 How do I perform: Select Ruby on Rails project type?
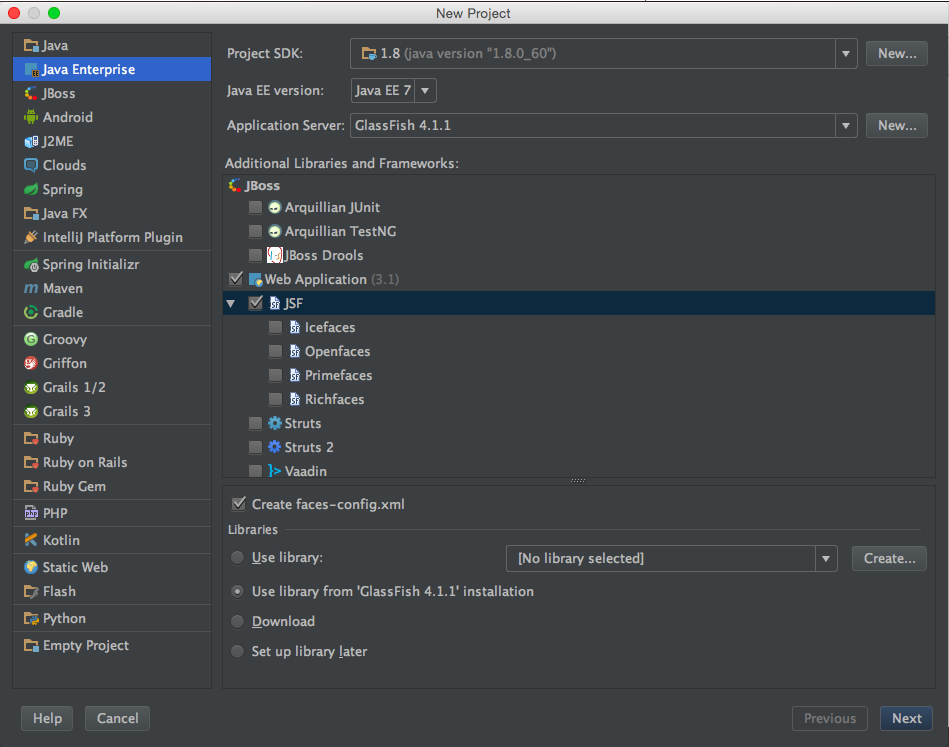click(x=112, y=462)
